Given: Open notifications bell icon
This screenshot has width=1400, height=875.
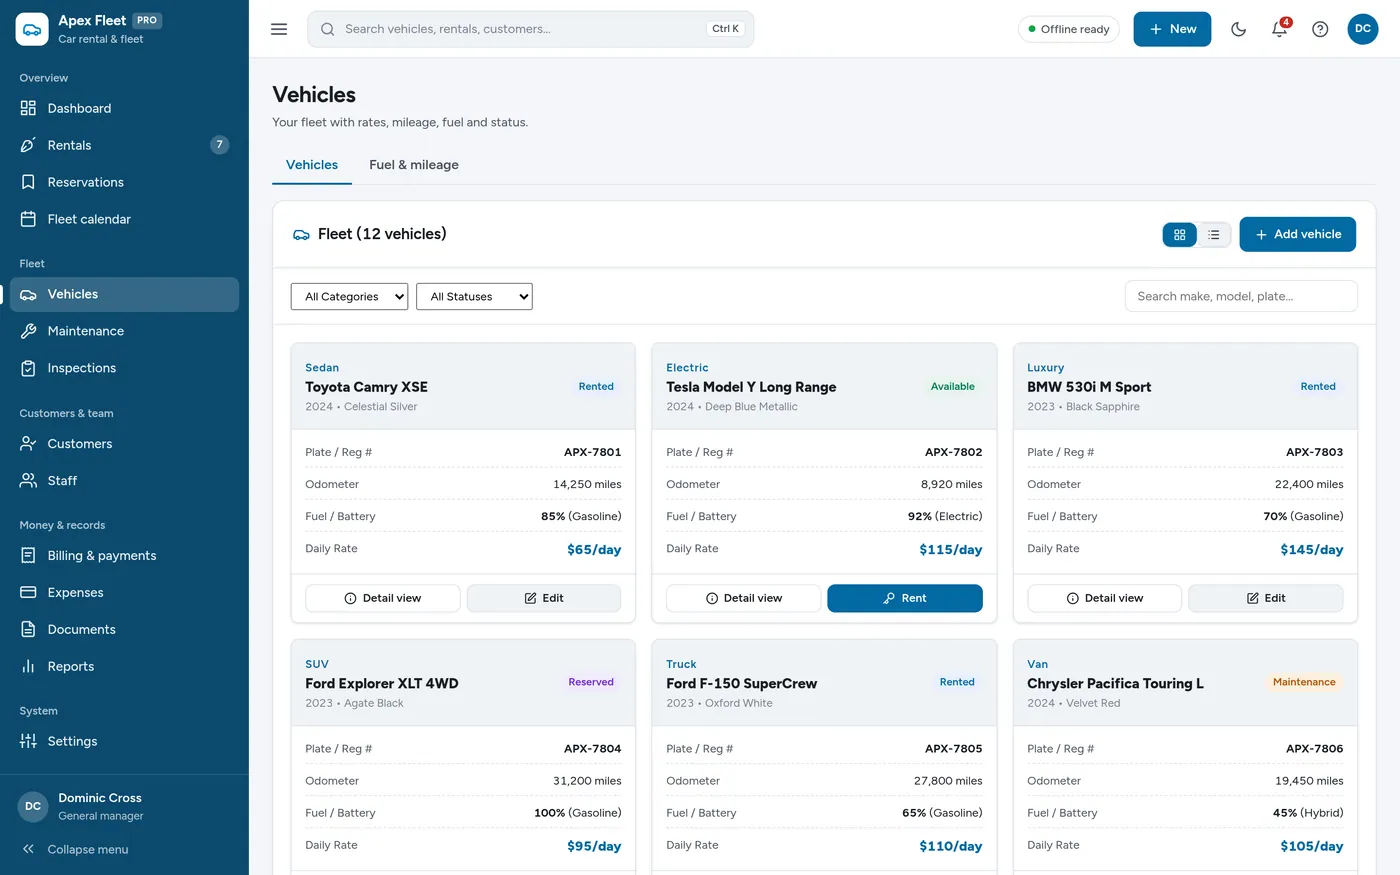Looking at the screenshot, I should coord(1279,29).
